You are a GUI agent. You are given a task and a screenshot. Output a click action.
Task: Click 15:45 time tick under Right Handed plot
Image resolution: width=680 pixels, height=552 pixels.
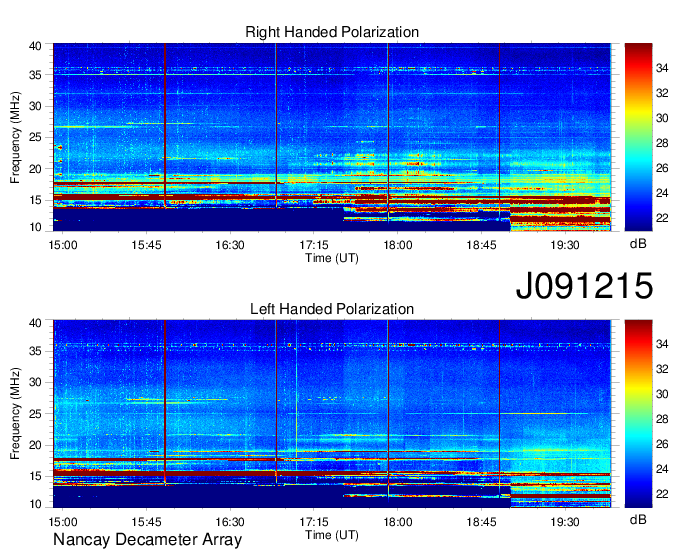pyautogui.click(x=147, y=245)
